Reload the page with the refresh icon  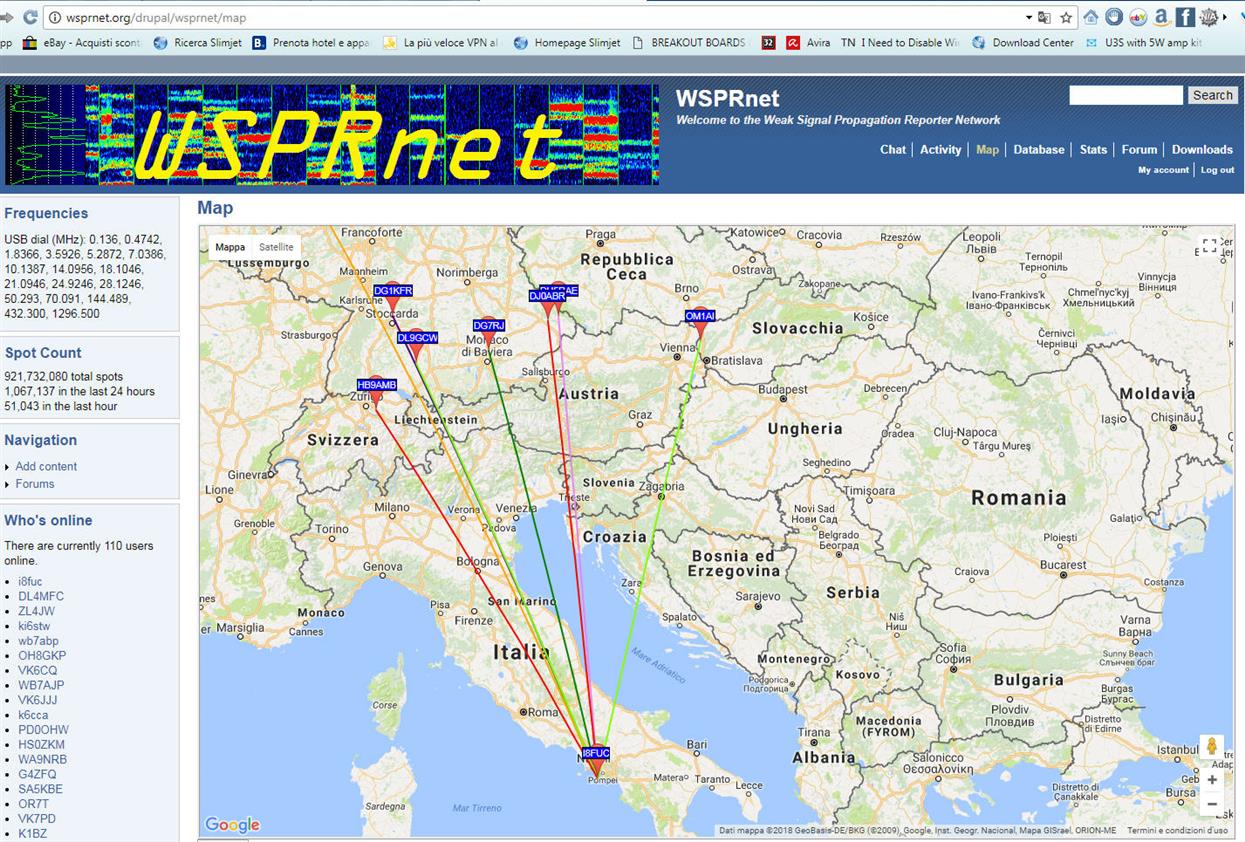click(x=30, y=17)
